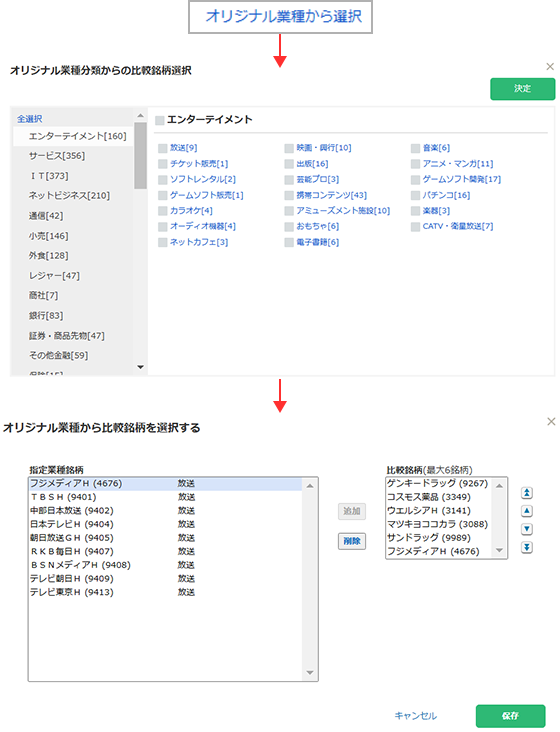Click the 全選択 link
Screen dimensions: 560x732
coord(29,119)
